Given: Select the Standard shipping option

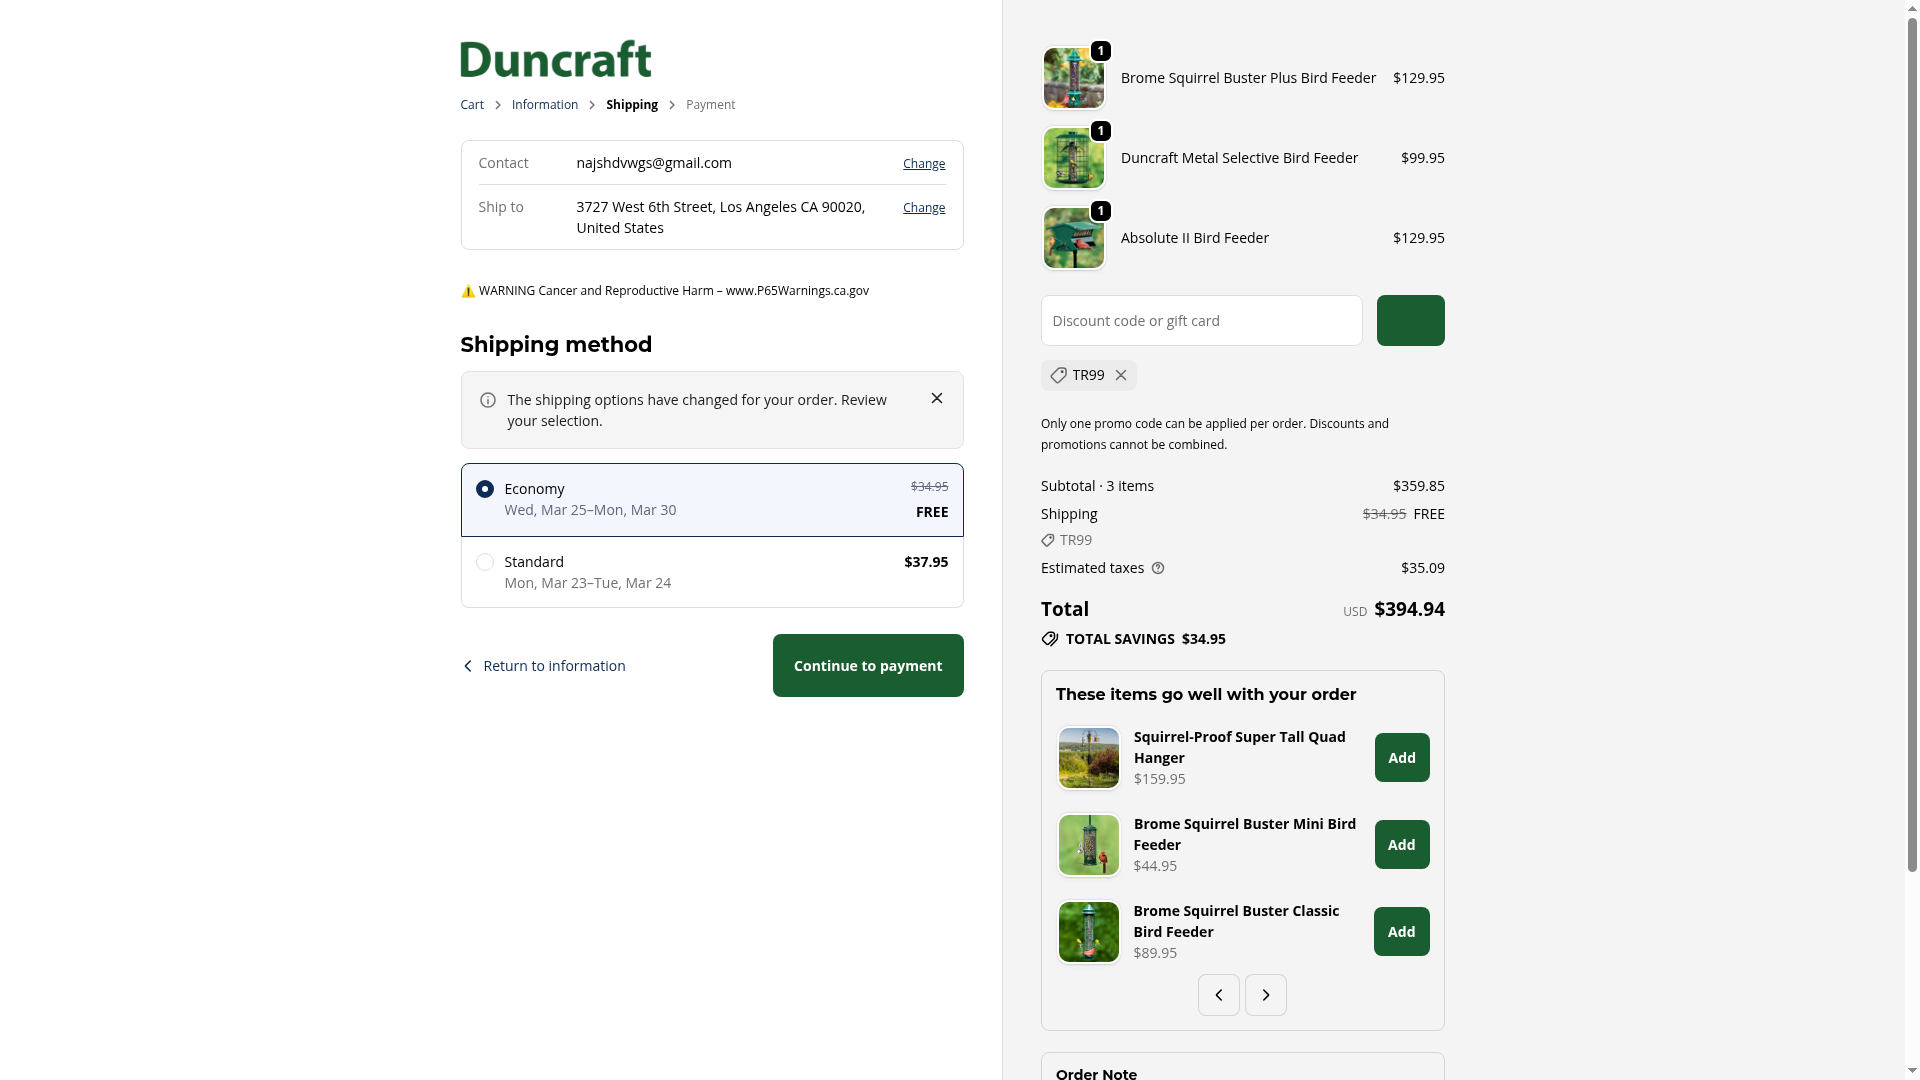Looking at the screenshot, I should [712, 572].
